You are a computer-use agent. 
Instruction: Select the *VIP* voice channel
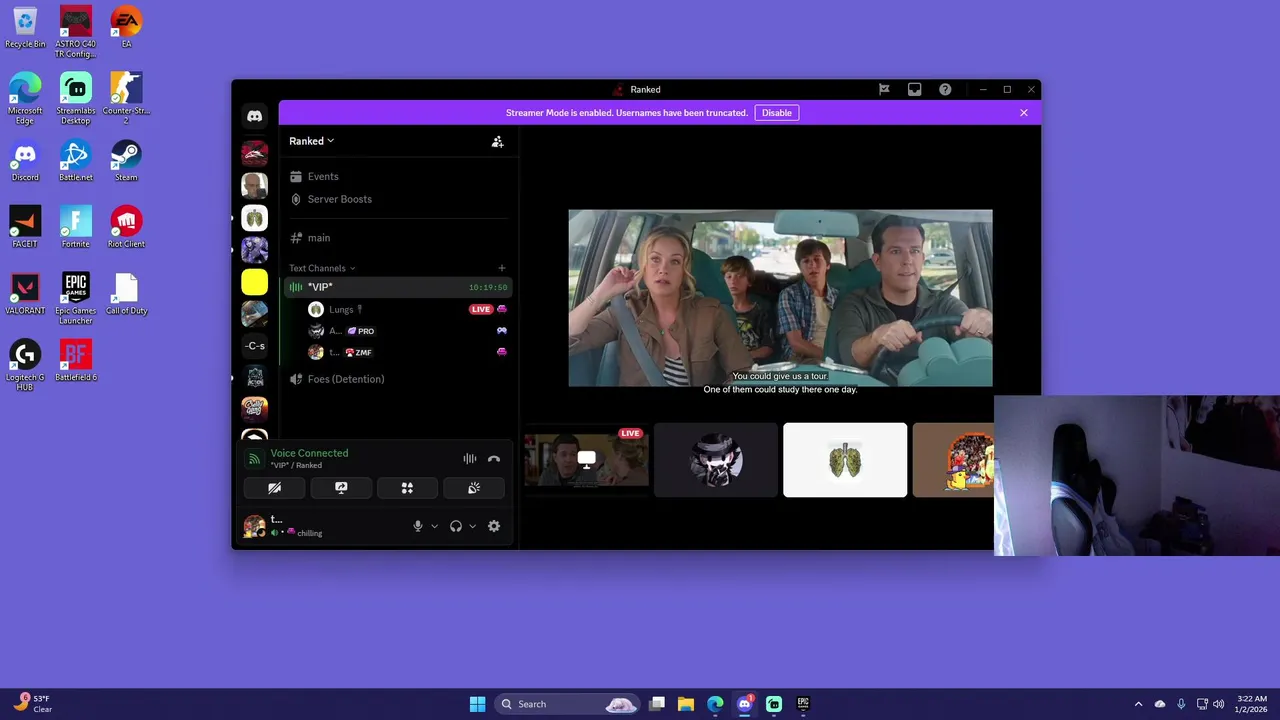tap(398, 287)
